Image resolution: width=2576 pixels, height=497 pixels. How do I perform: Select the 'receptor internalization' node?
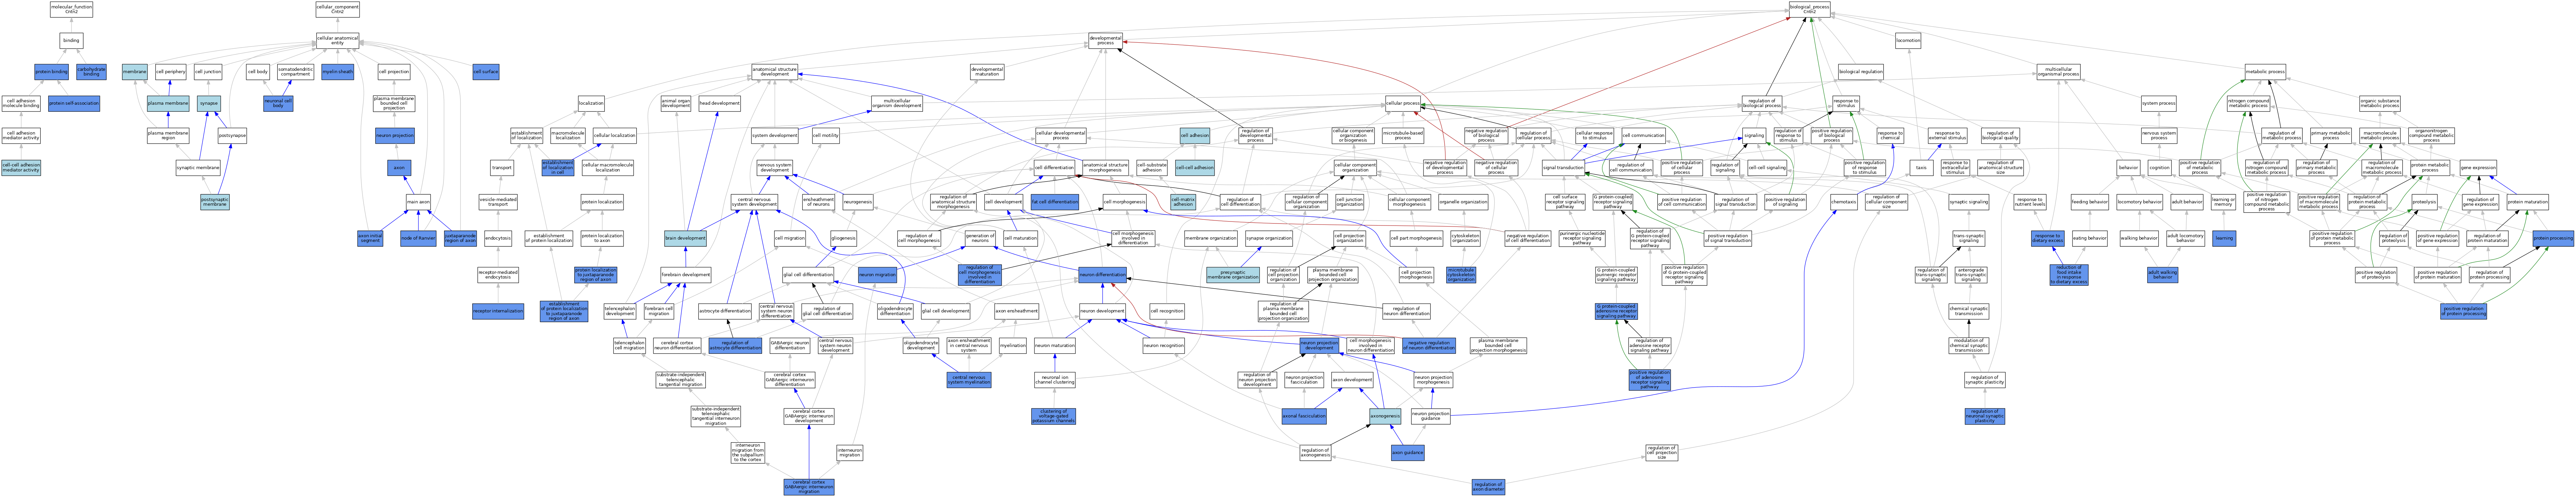(x=498, y=311)
